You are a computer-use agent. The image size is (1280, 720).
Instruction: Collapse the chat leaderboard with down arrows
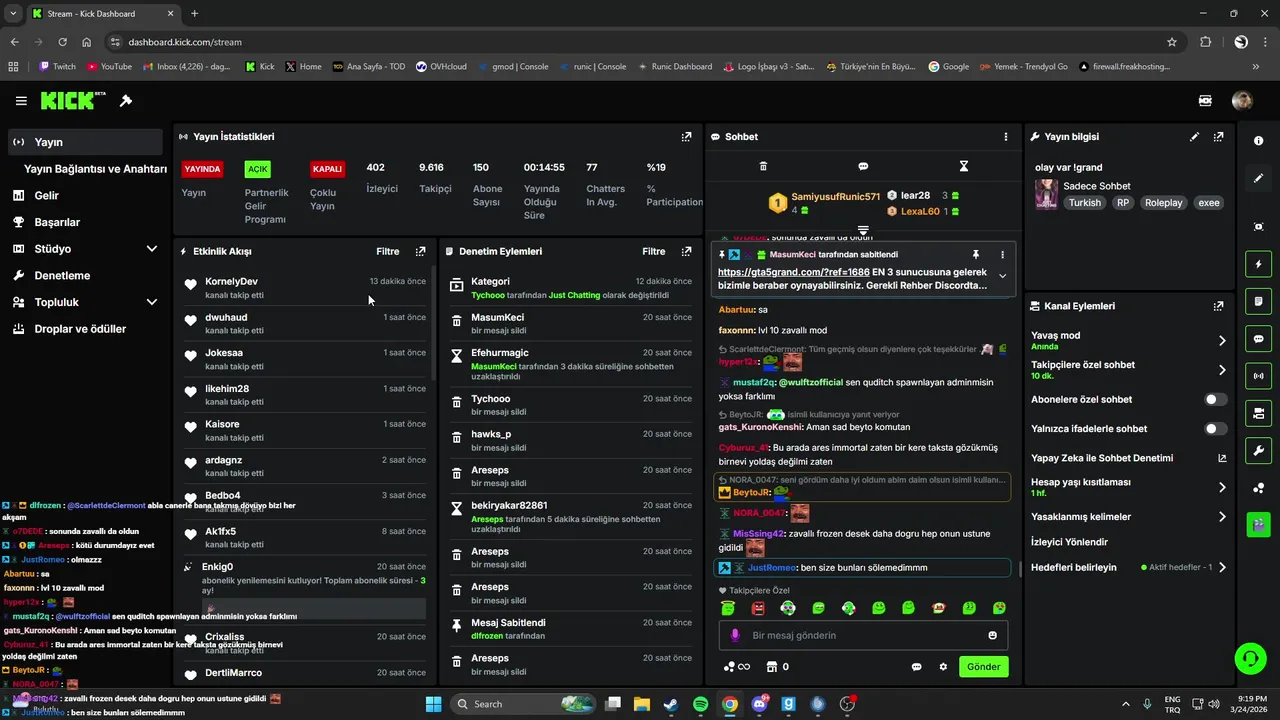(863, 230)
